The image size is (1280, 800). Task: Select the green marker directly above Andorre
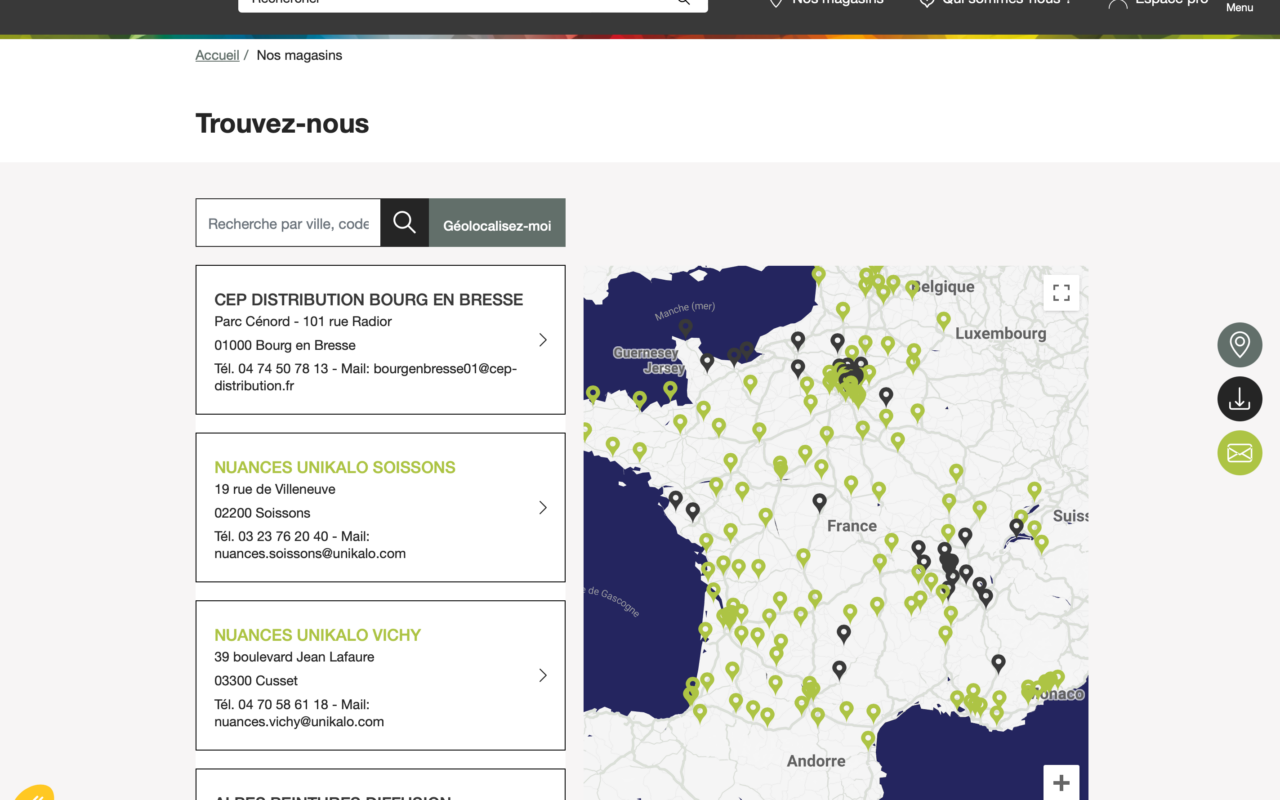868,739
